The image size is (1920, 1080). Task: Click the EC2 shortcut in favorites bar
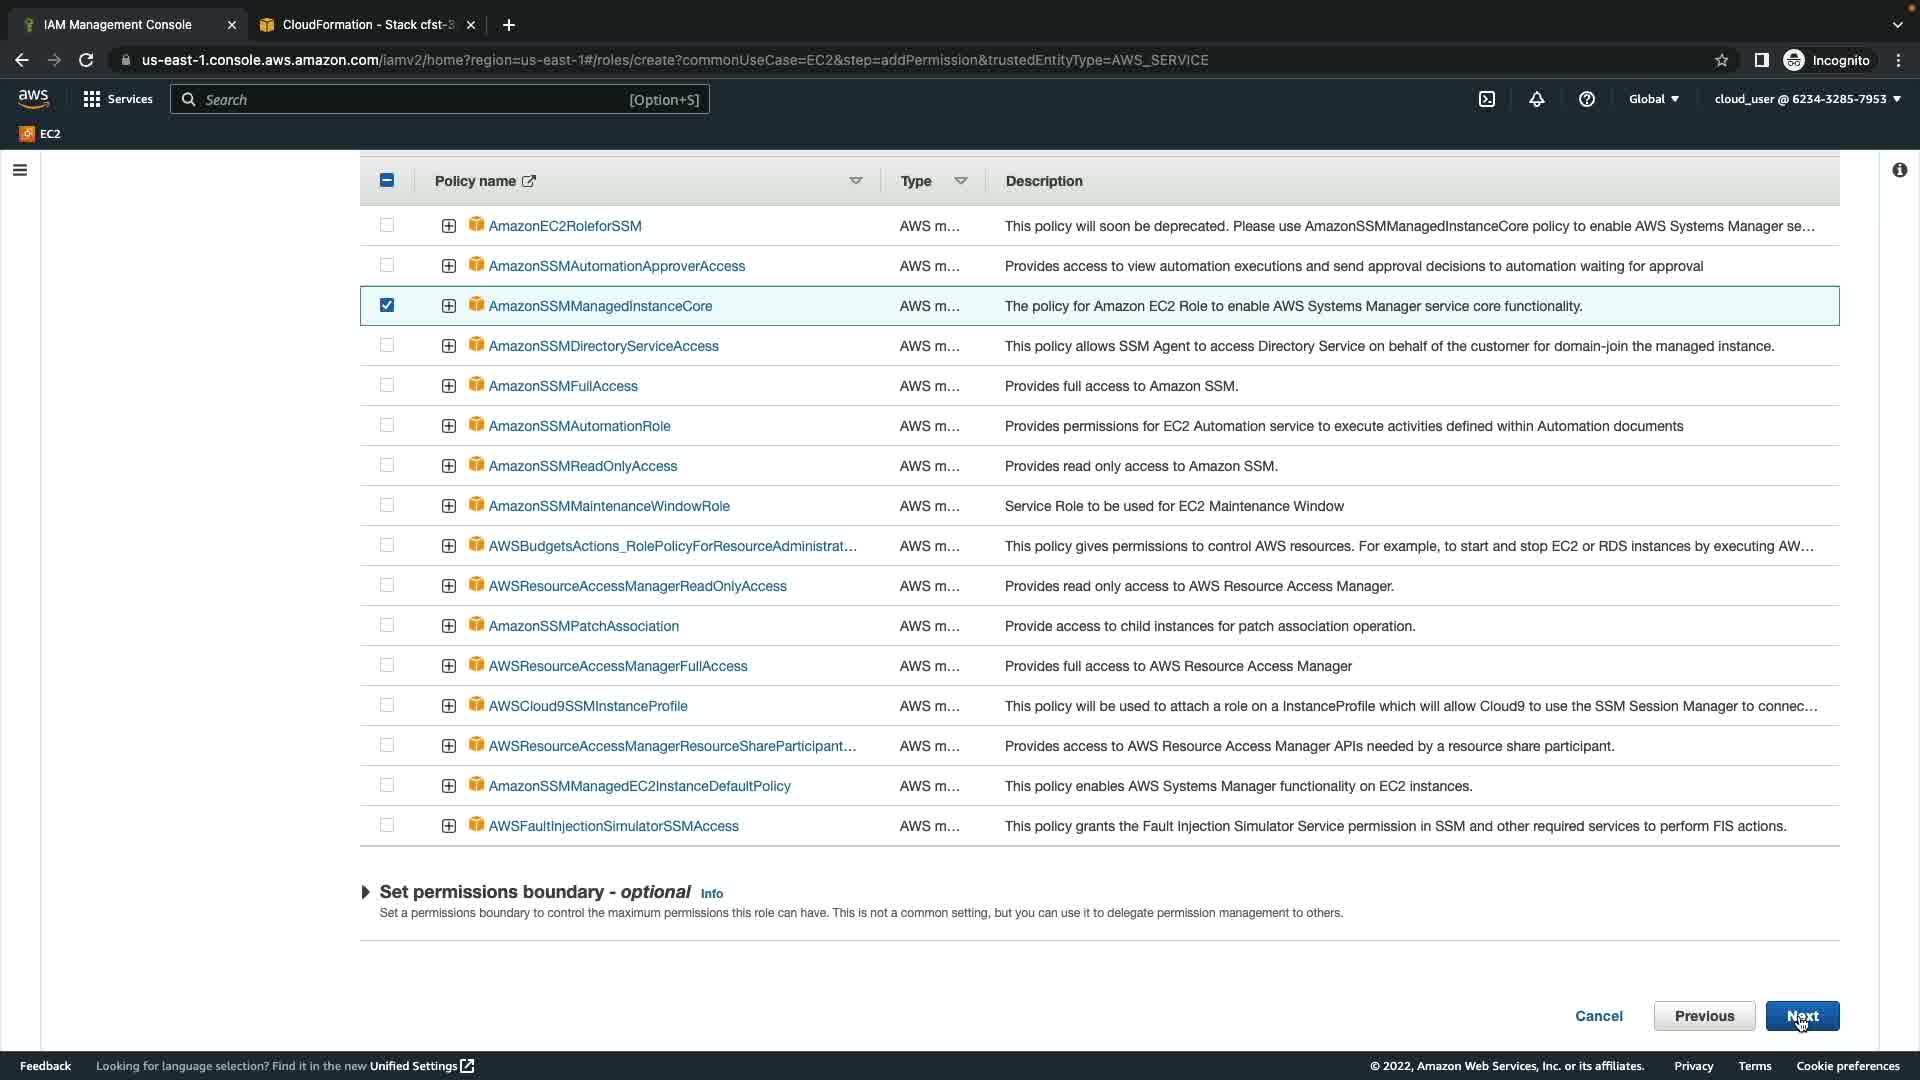coord(40,133)
